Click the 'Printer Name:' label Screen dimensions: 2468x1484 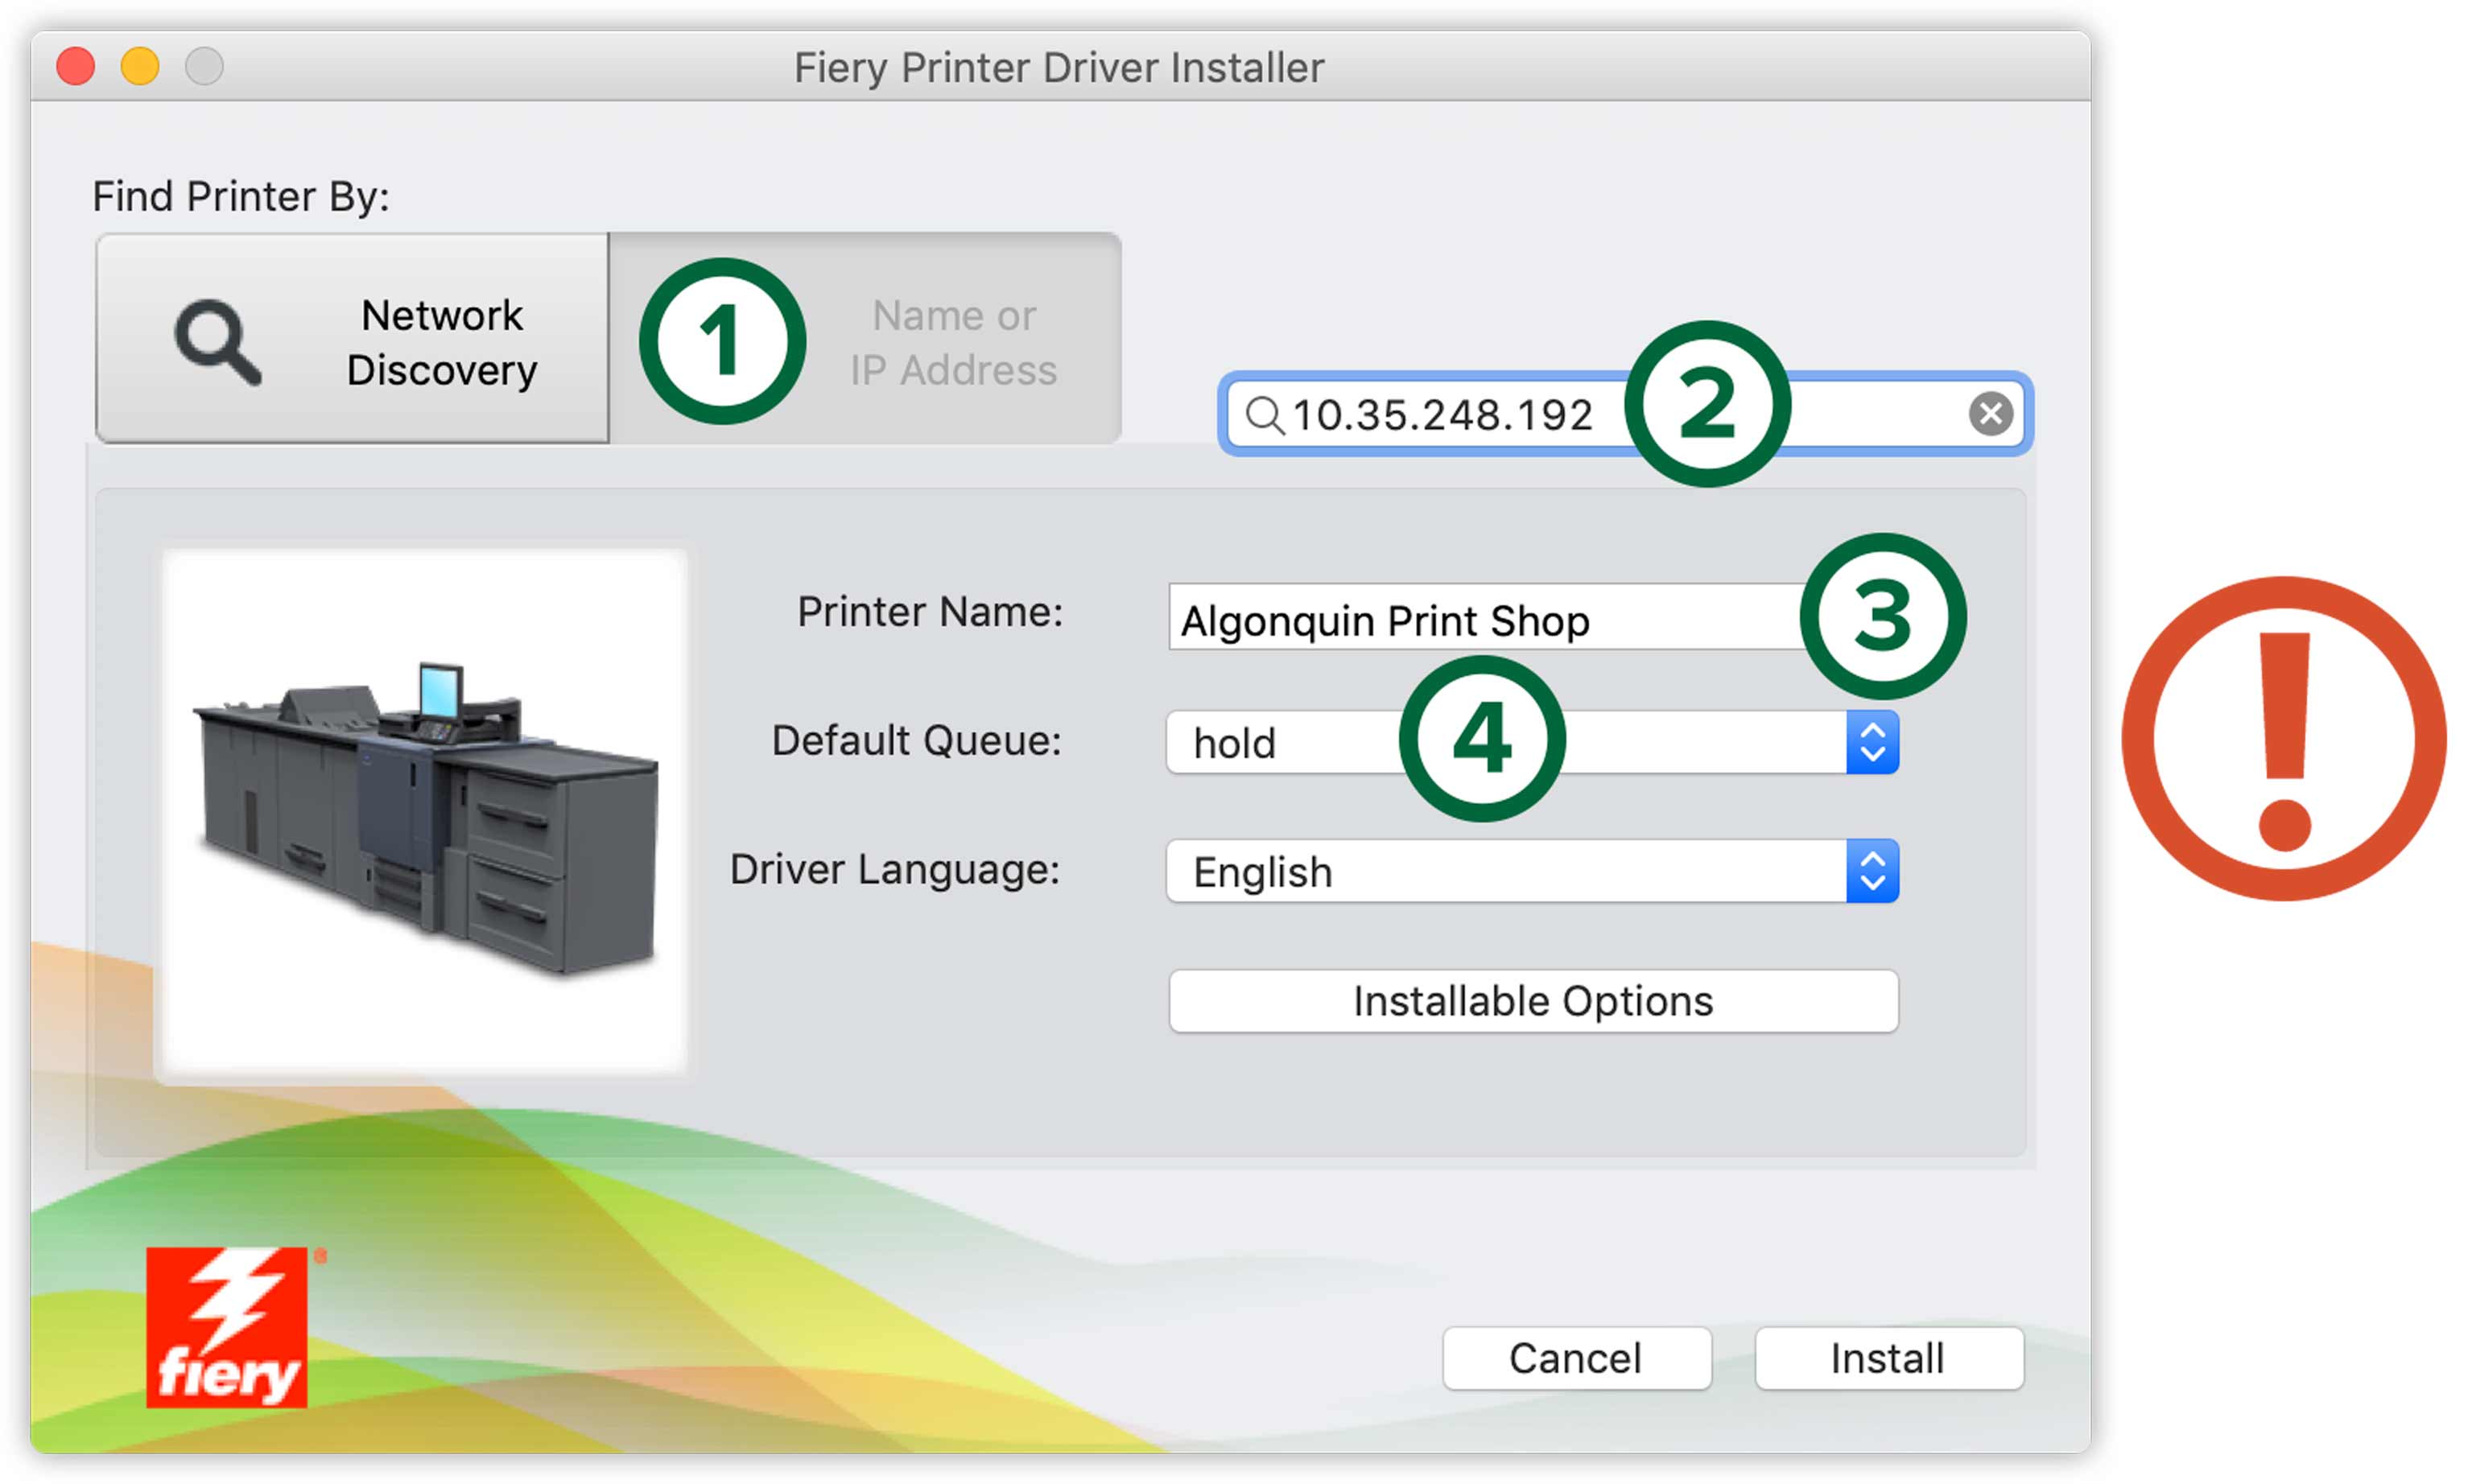click(929, 612)
